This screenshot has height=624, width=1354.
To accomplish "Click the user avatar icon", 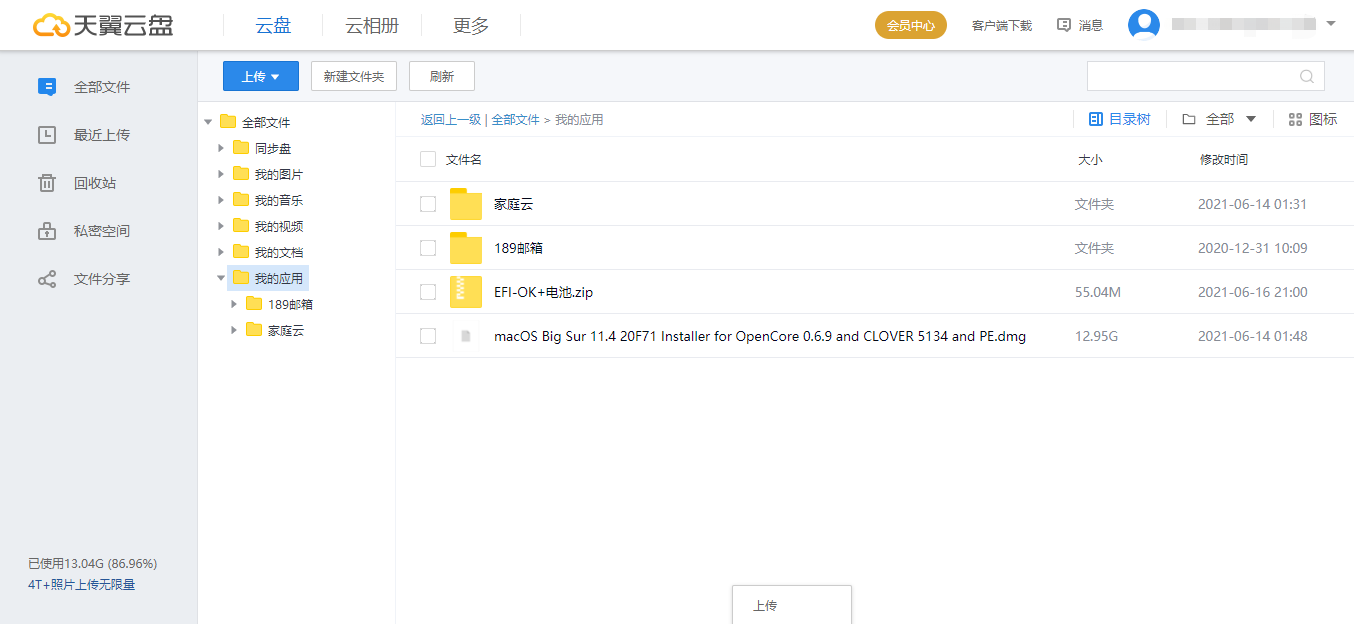I will point(1144,25).
